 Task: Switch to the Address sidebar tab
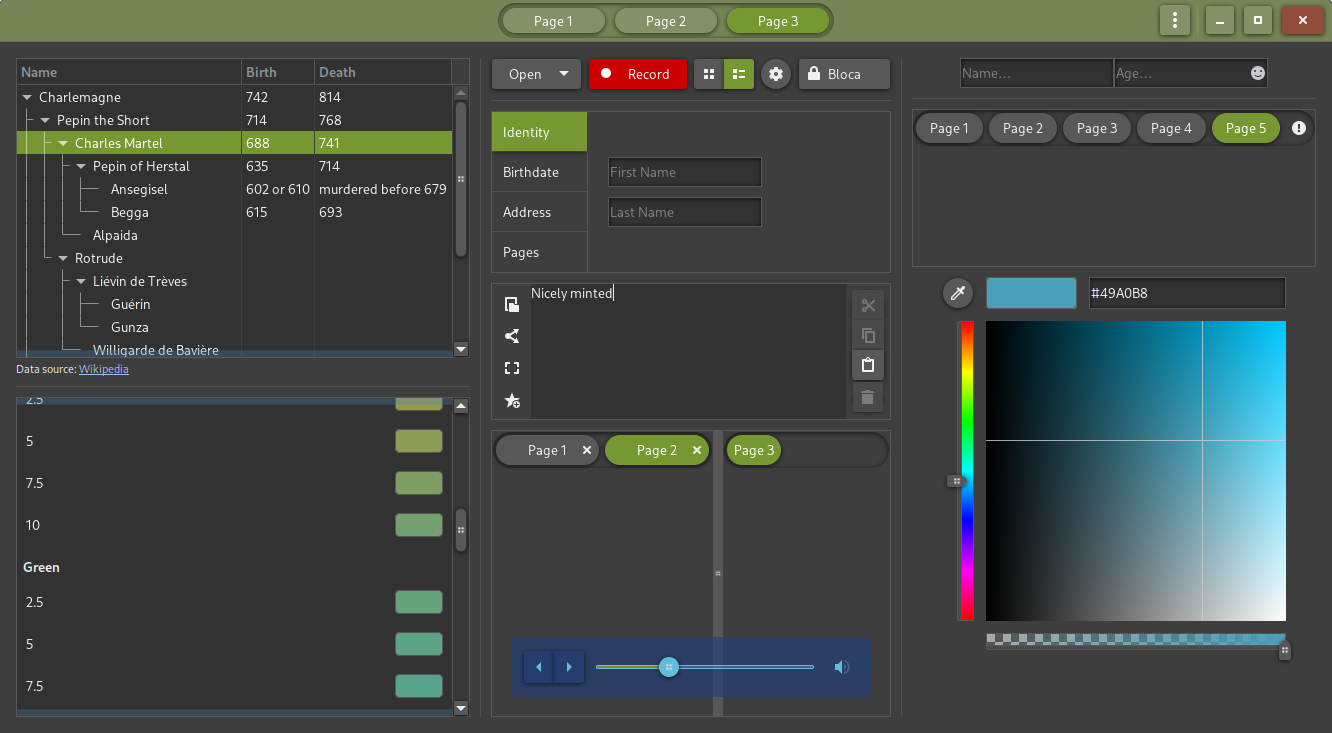[x=539, y=212]
